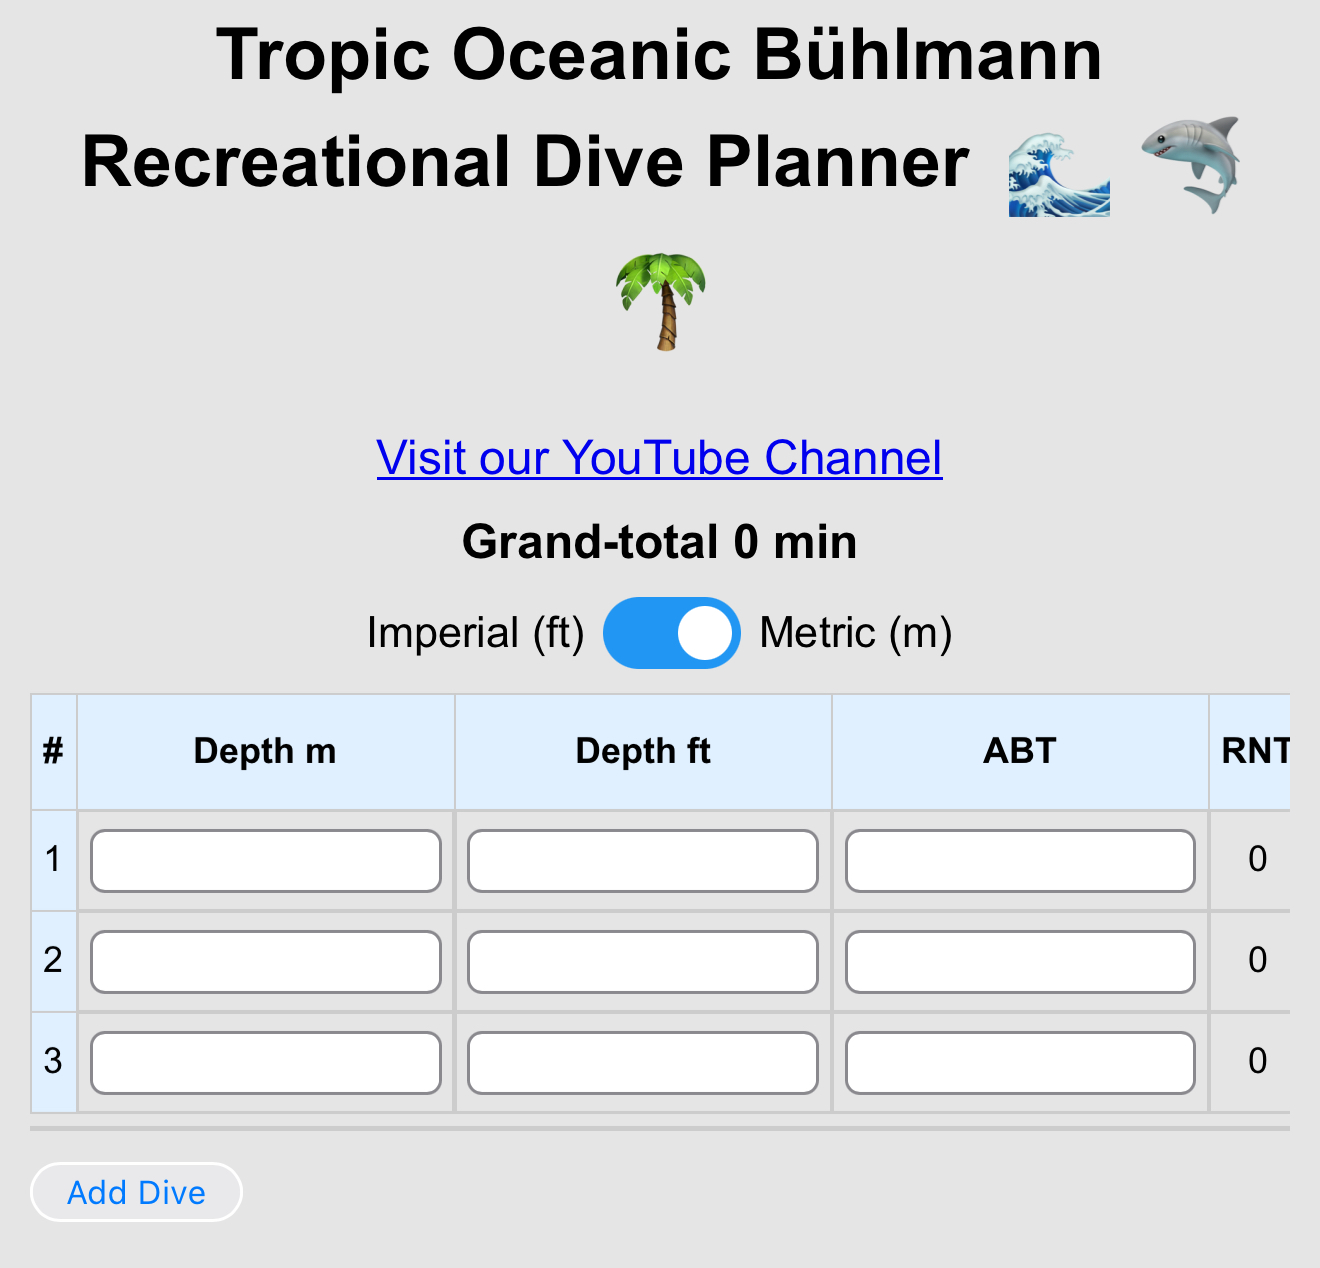Click the Imperial (ft) label
1320x1268 pixels.
476,633
